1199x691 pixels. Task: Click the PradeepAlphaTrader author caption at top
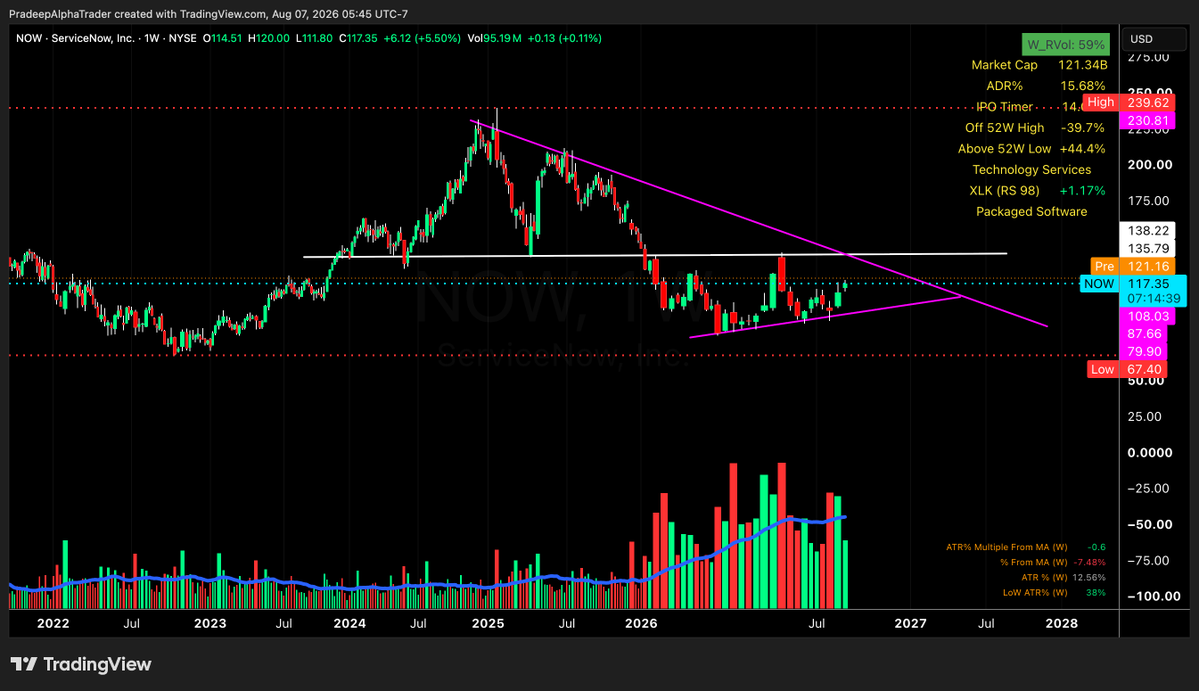pyautogui.click(x=208, y=15)
